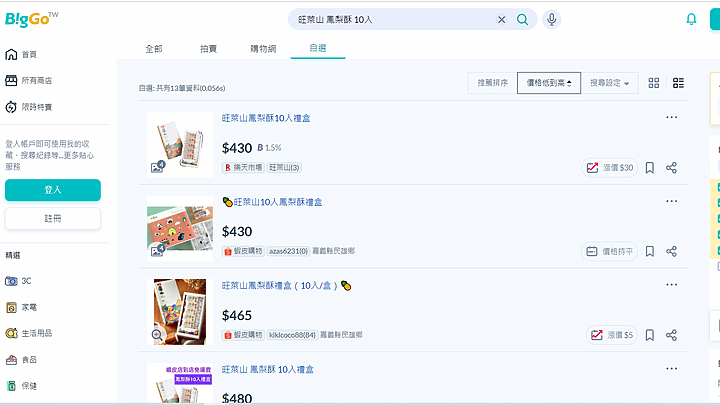Screen dimensions: 720x405
Task: Share the 樂天市場 $430 item
Action: coord(671,168)
